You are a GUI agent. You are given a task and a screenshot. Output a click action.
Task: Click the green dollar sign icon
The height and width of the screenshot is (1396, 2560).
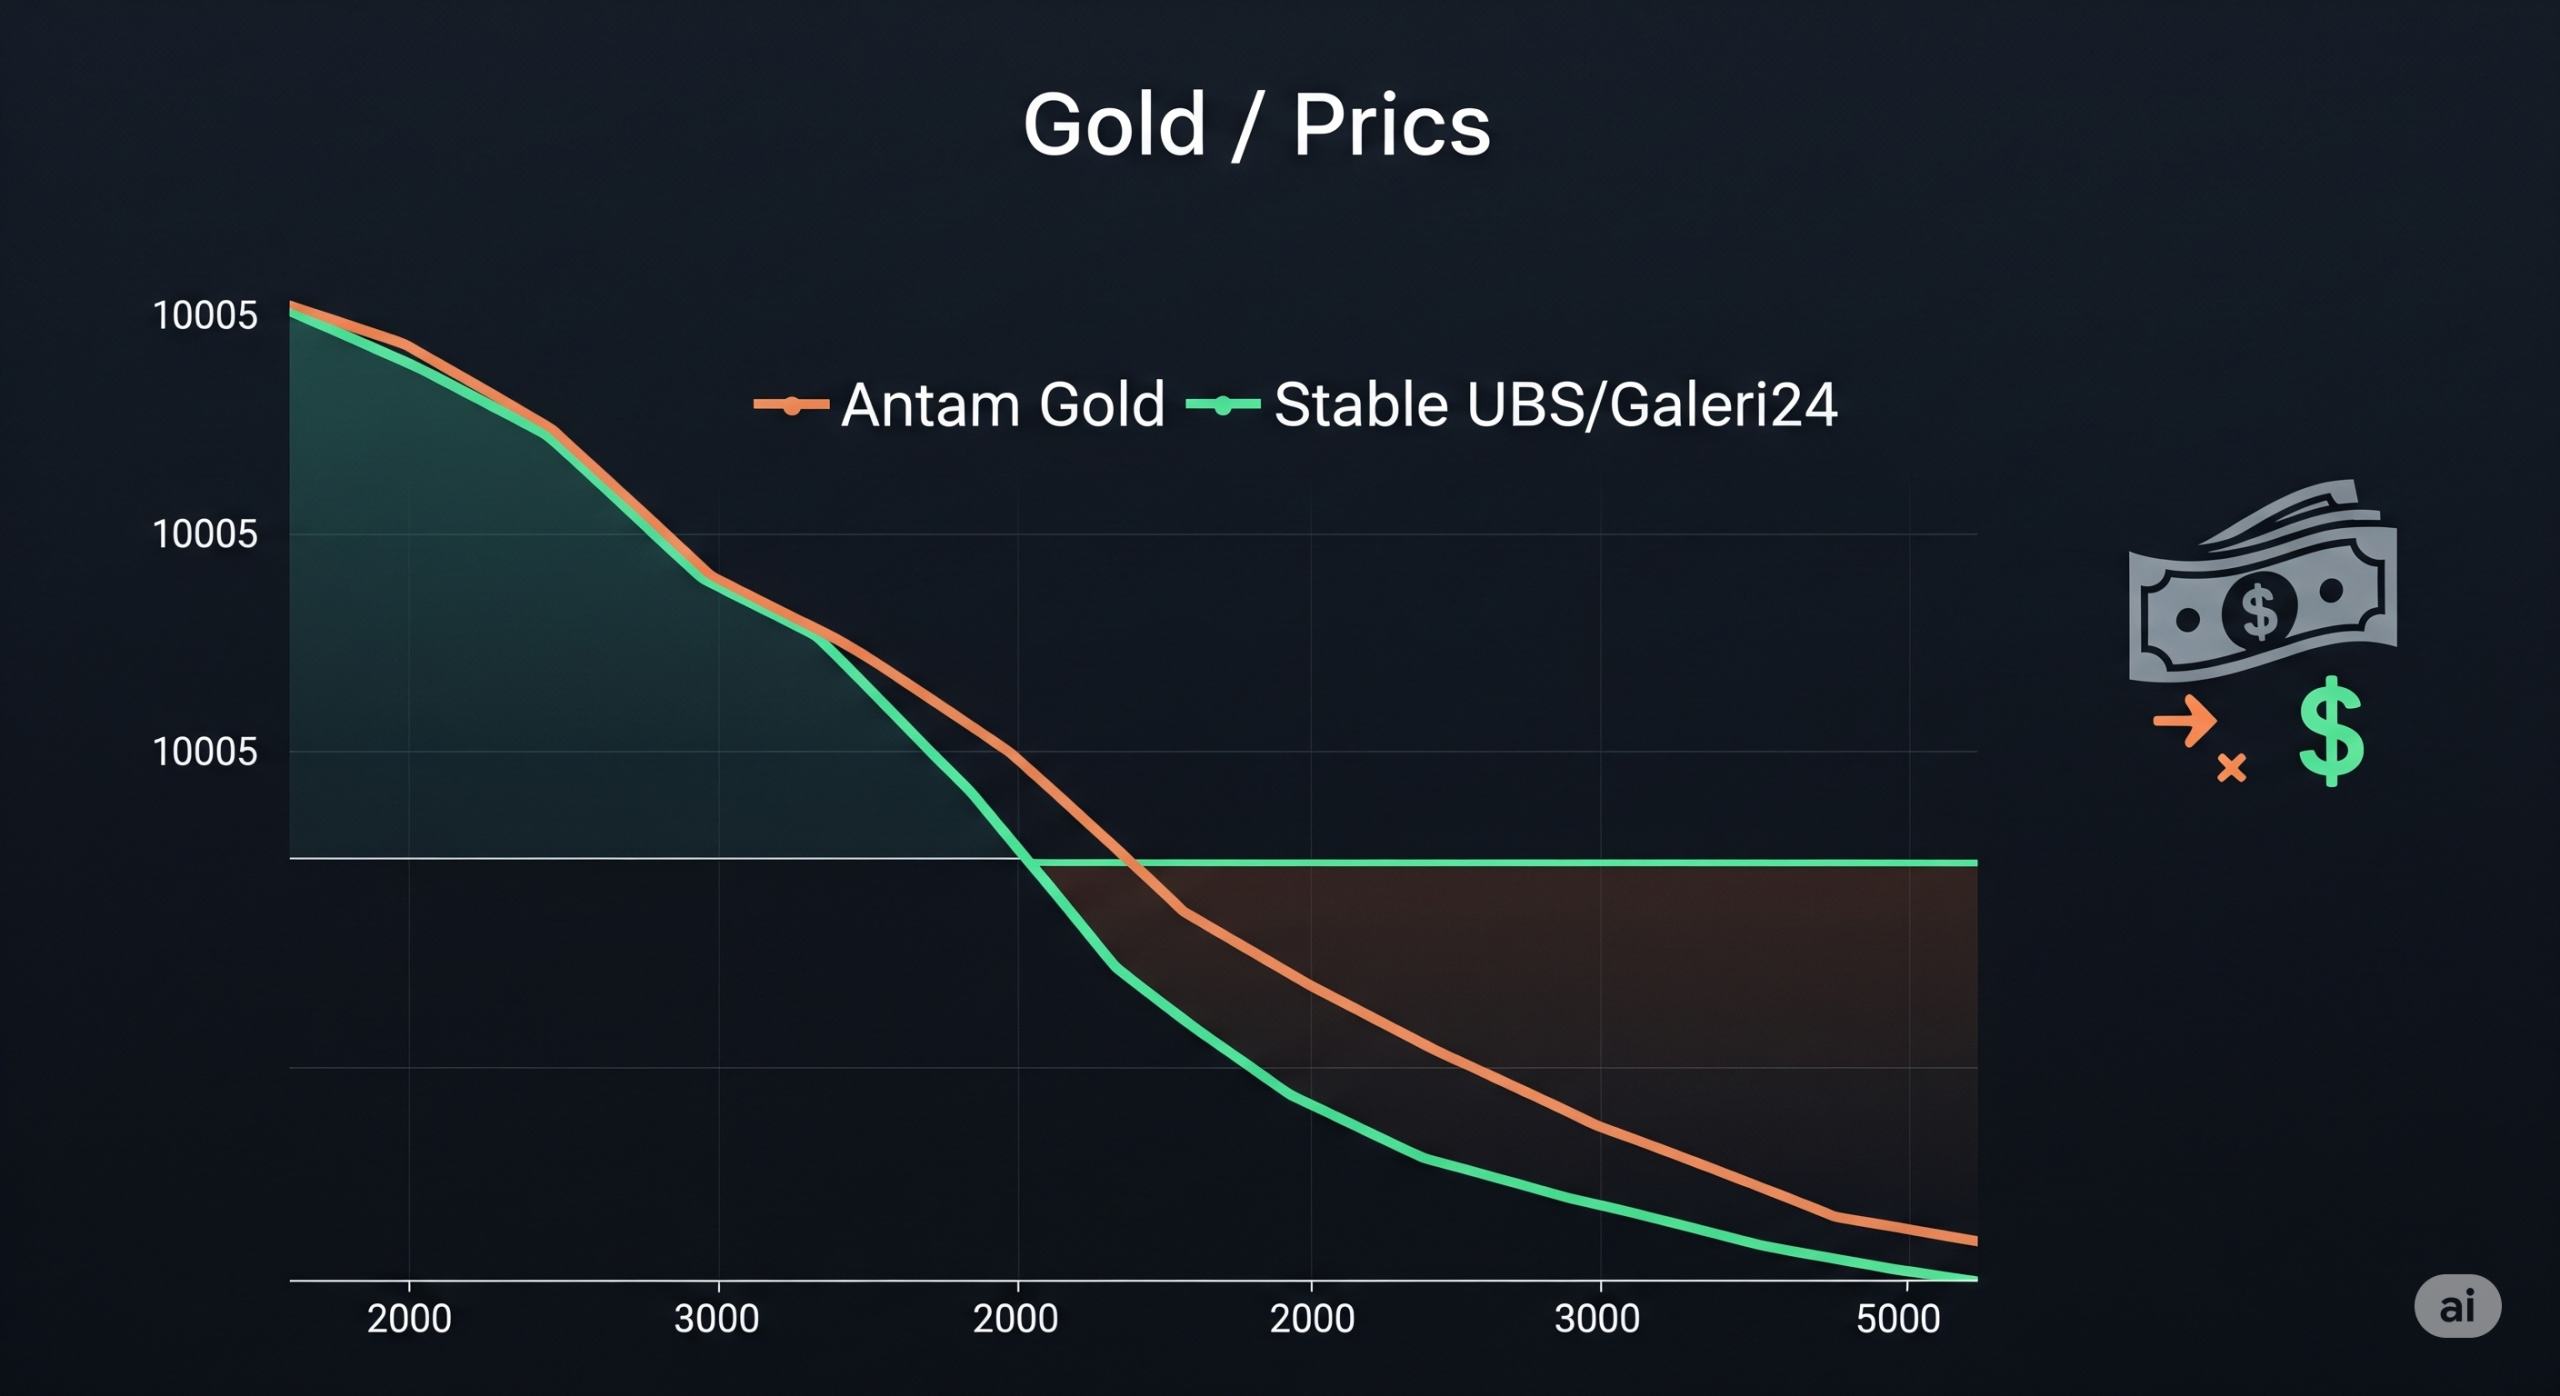click(2331, 731)
